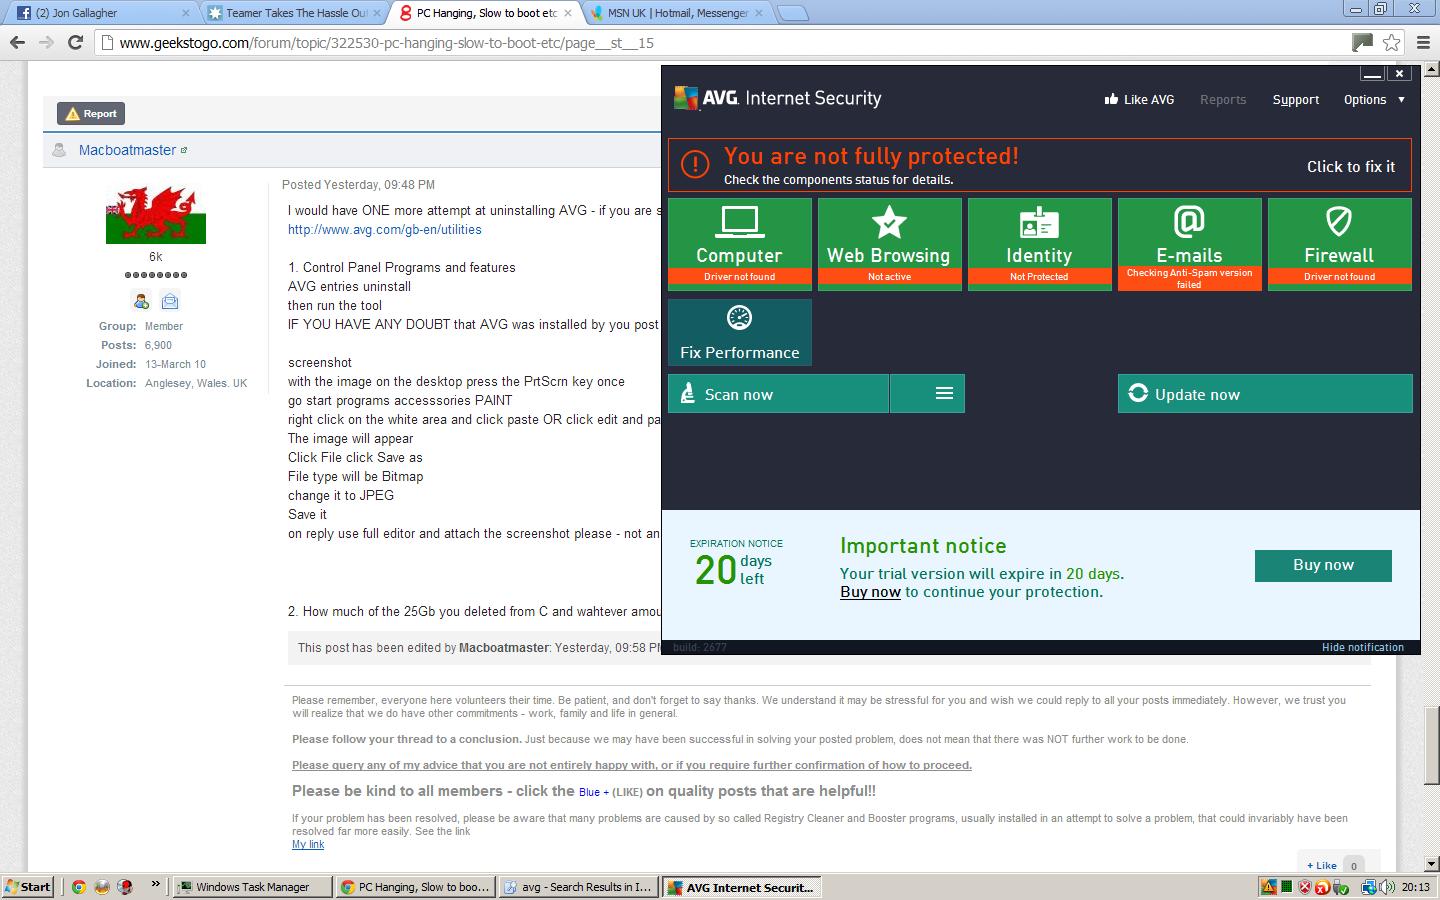Open the Windows Start menu
The image size is (1440, 900).
click(28, 886)
